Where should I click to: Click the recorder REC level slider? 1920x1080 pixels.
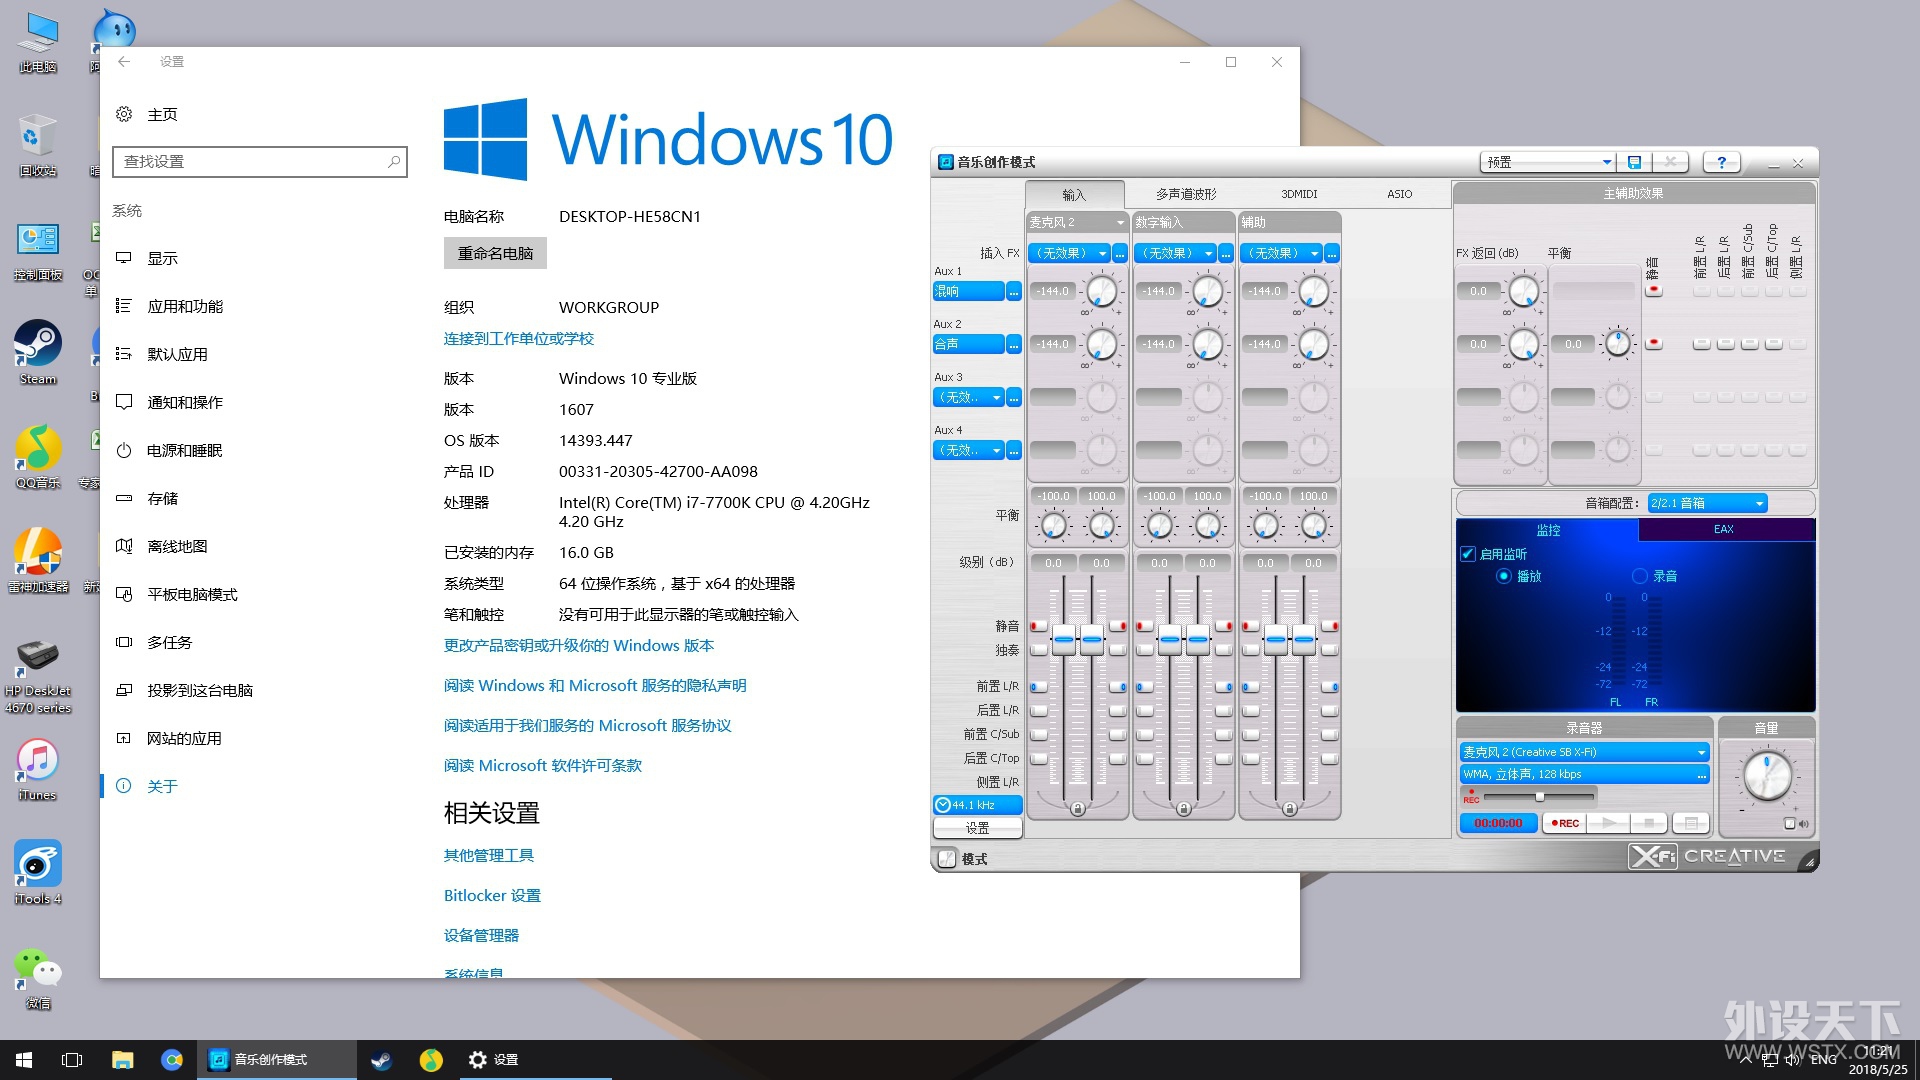(x=1539, y=797)
